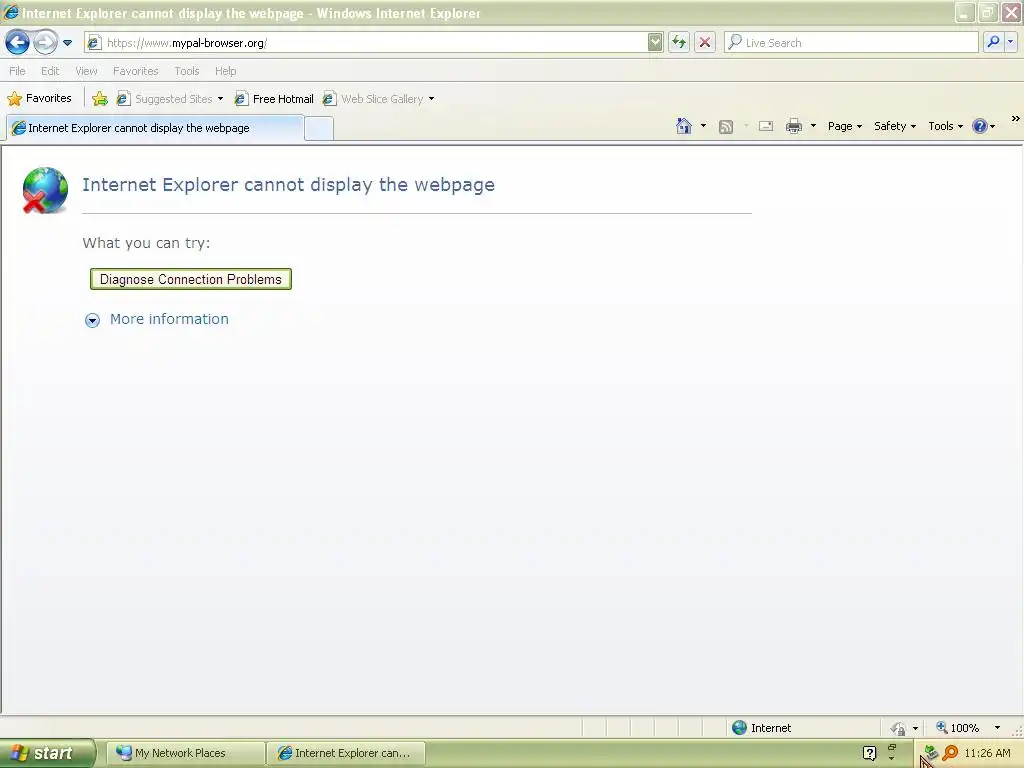1024x768 pixels.
Task: Expand the Print options dropdown arrow
Action: 813,126
